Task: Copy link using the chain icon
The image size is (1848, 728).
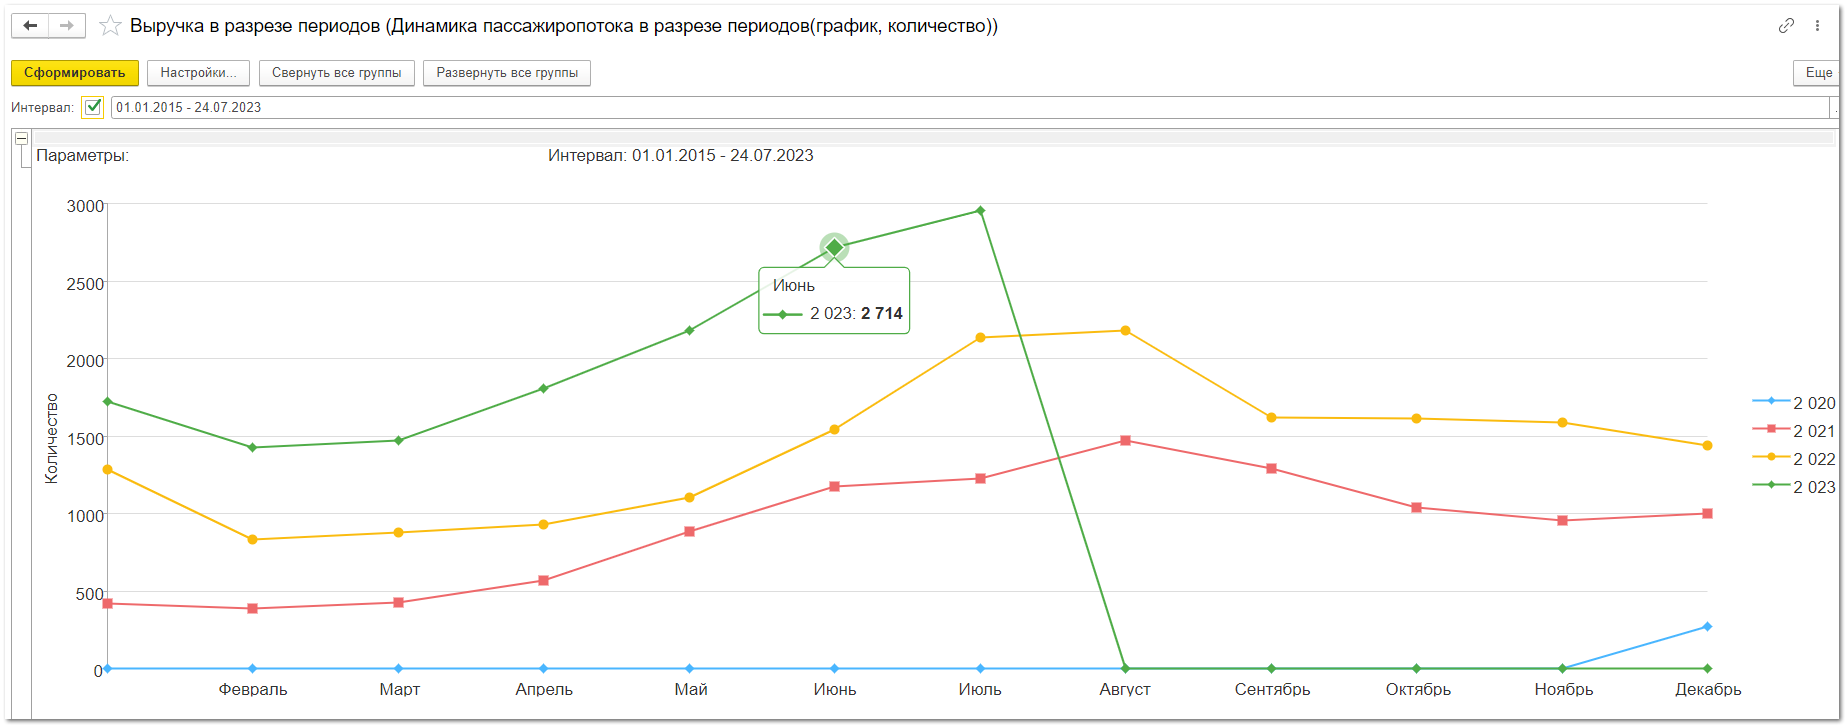Action: pos(1786,26)
